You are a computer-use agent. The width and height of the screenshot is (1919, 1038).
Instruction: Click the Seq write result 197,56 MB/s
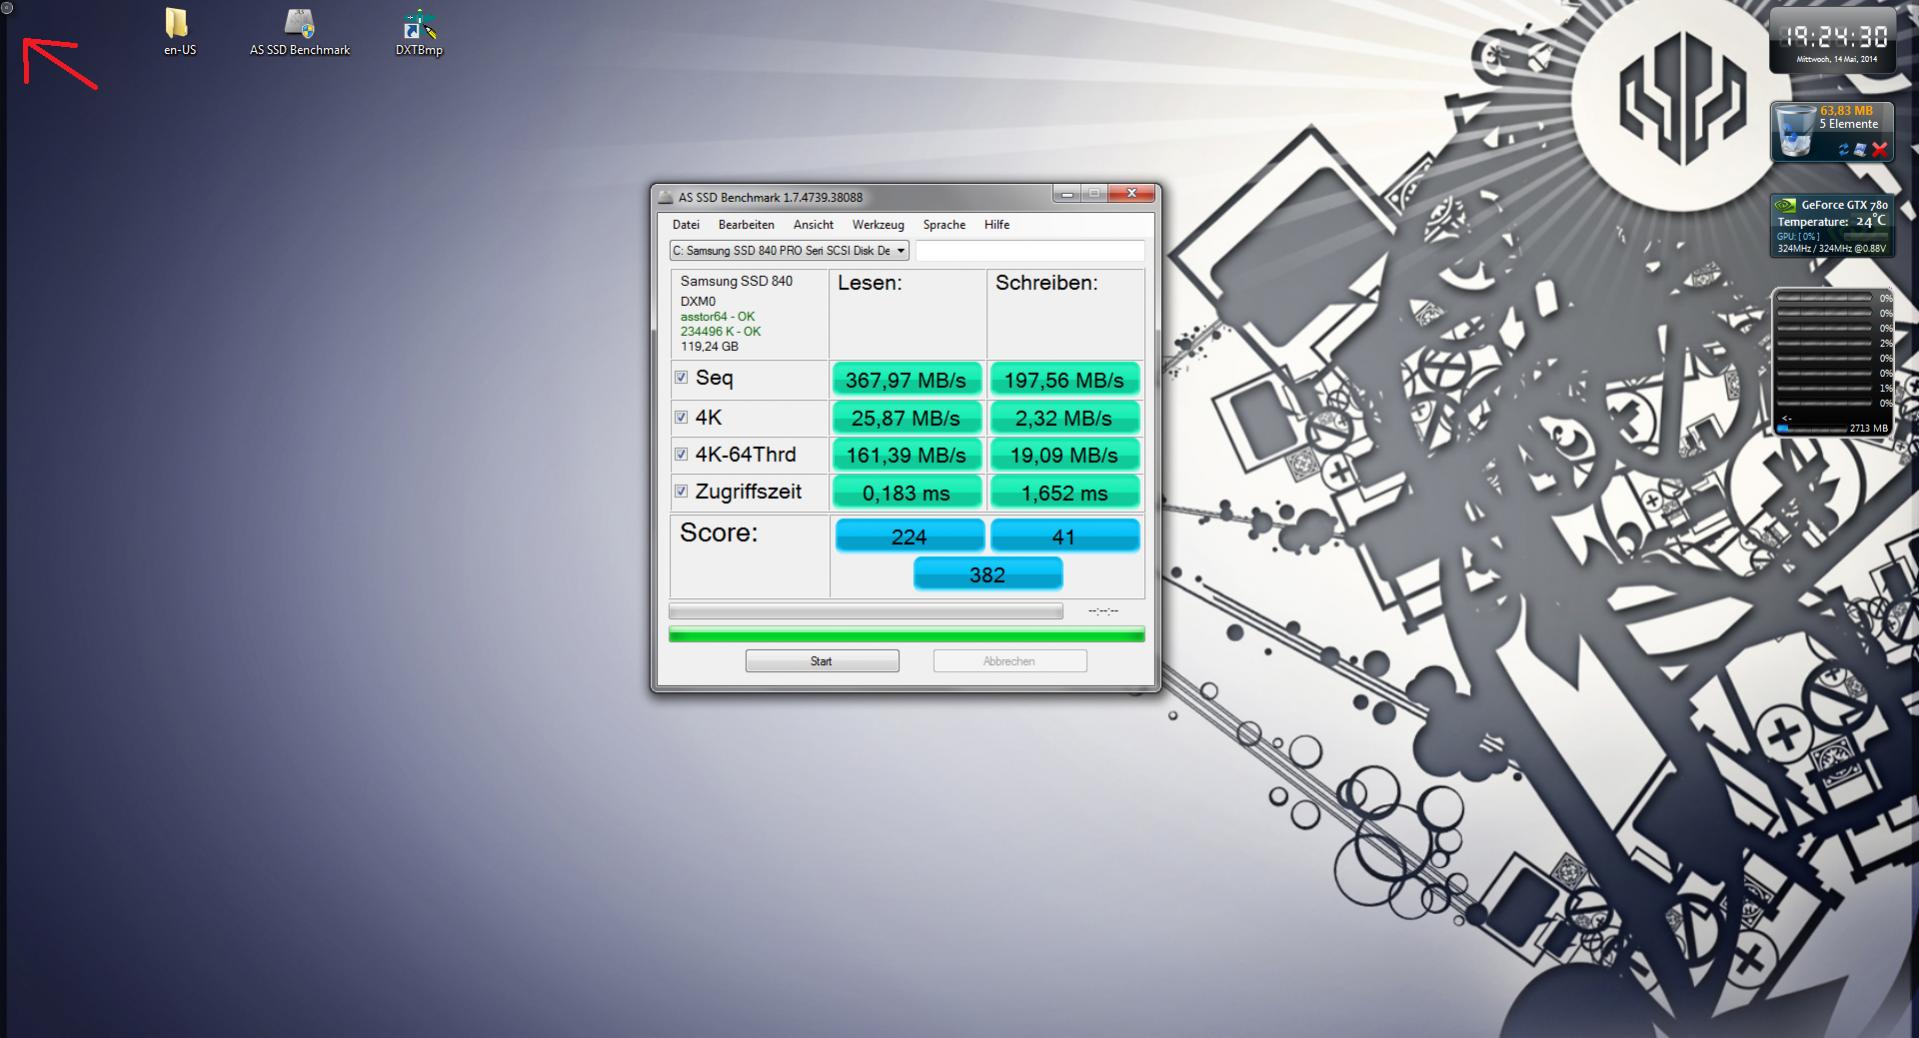pyautogui.click(x=1064, y=380)
